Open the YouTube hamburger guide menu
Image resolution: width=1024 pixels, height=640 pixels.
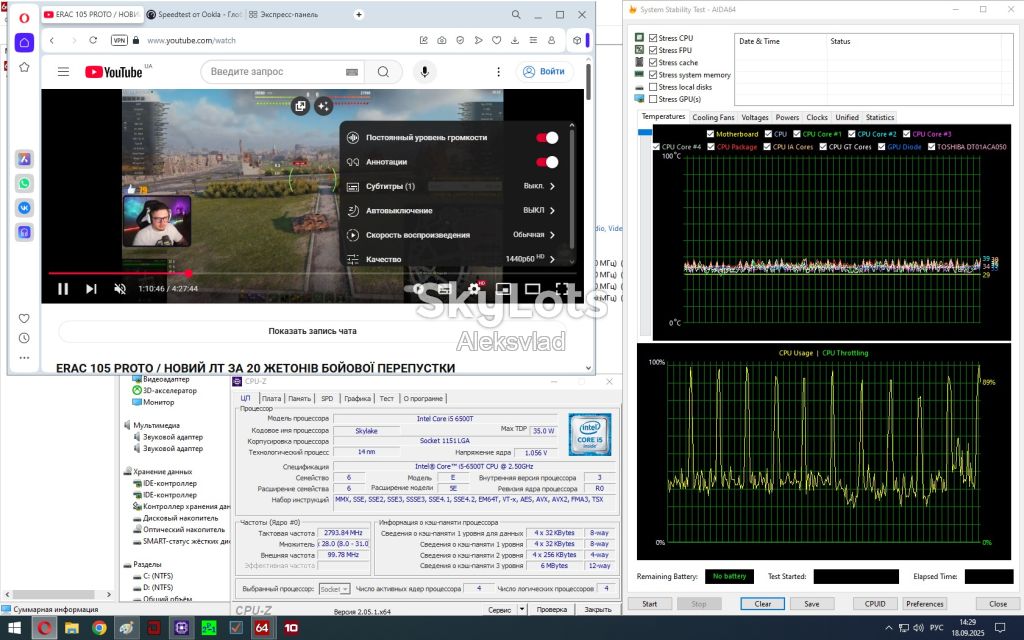pos(63,72)
